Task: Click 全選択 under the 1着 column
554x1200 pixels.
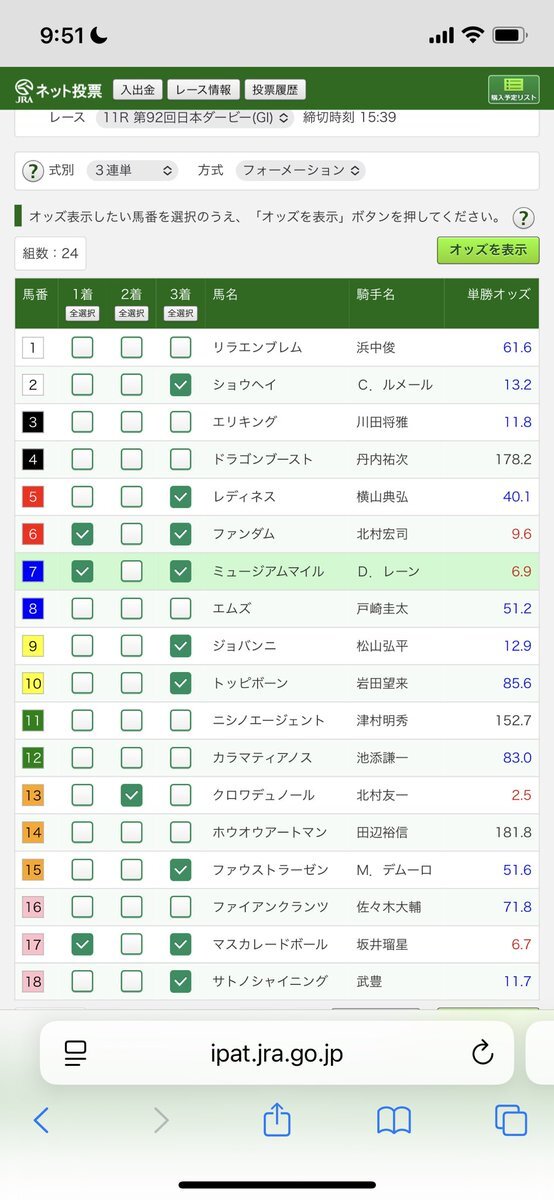Action: pyautogui.click(x=82, y=313)
